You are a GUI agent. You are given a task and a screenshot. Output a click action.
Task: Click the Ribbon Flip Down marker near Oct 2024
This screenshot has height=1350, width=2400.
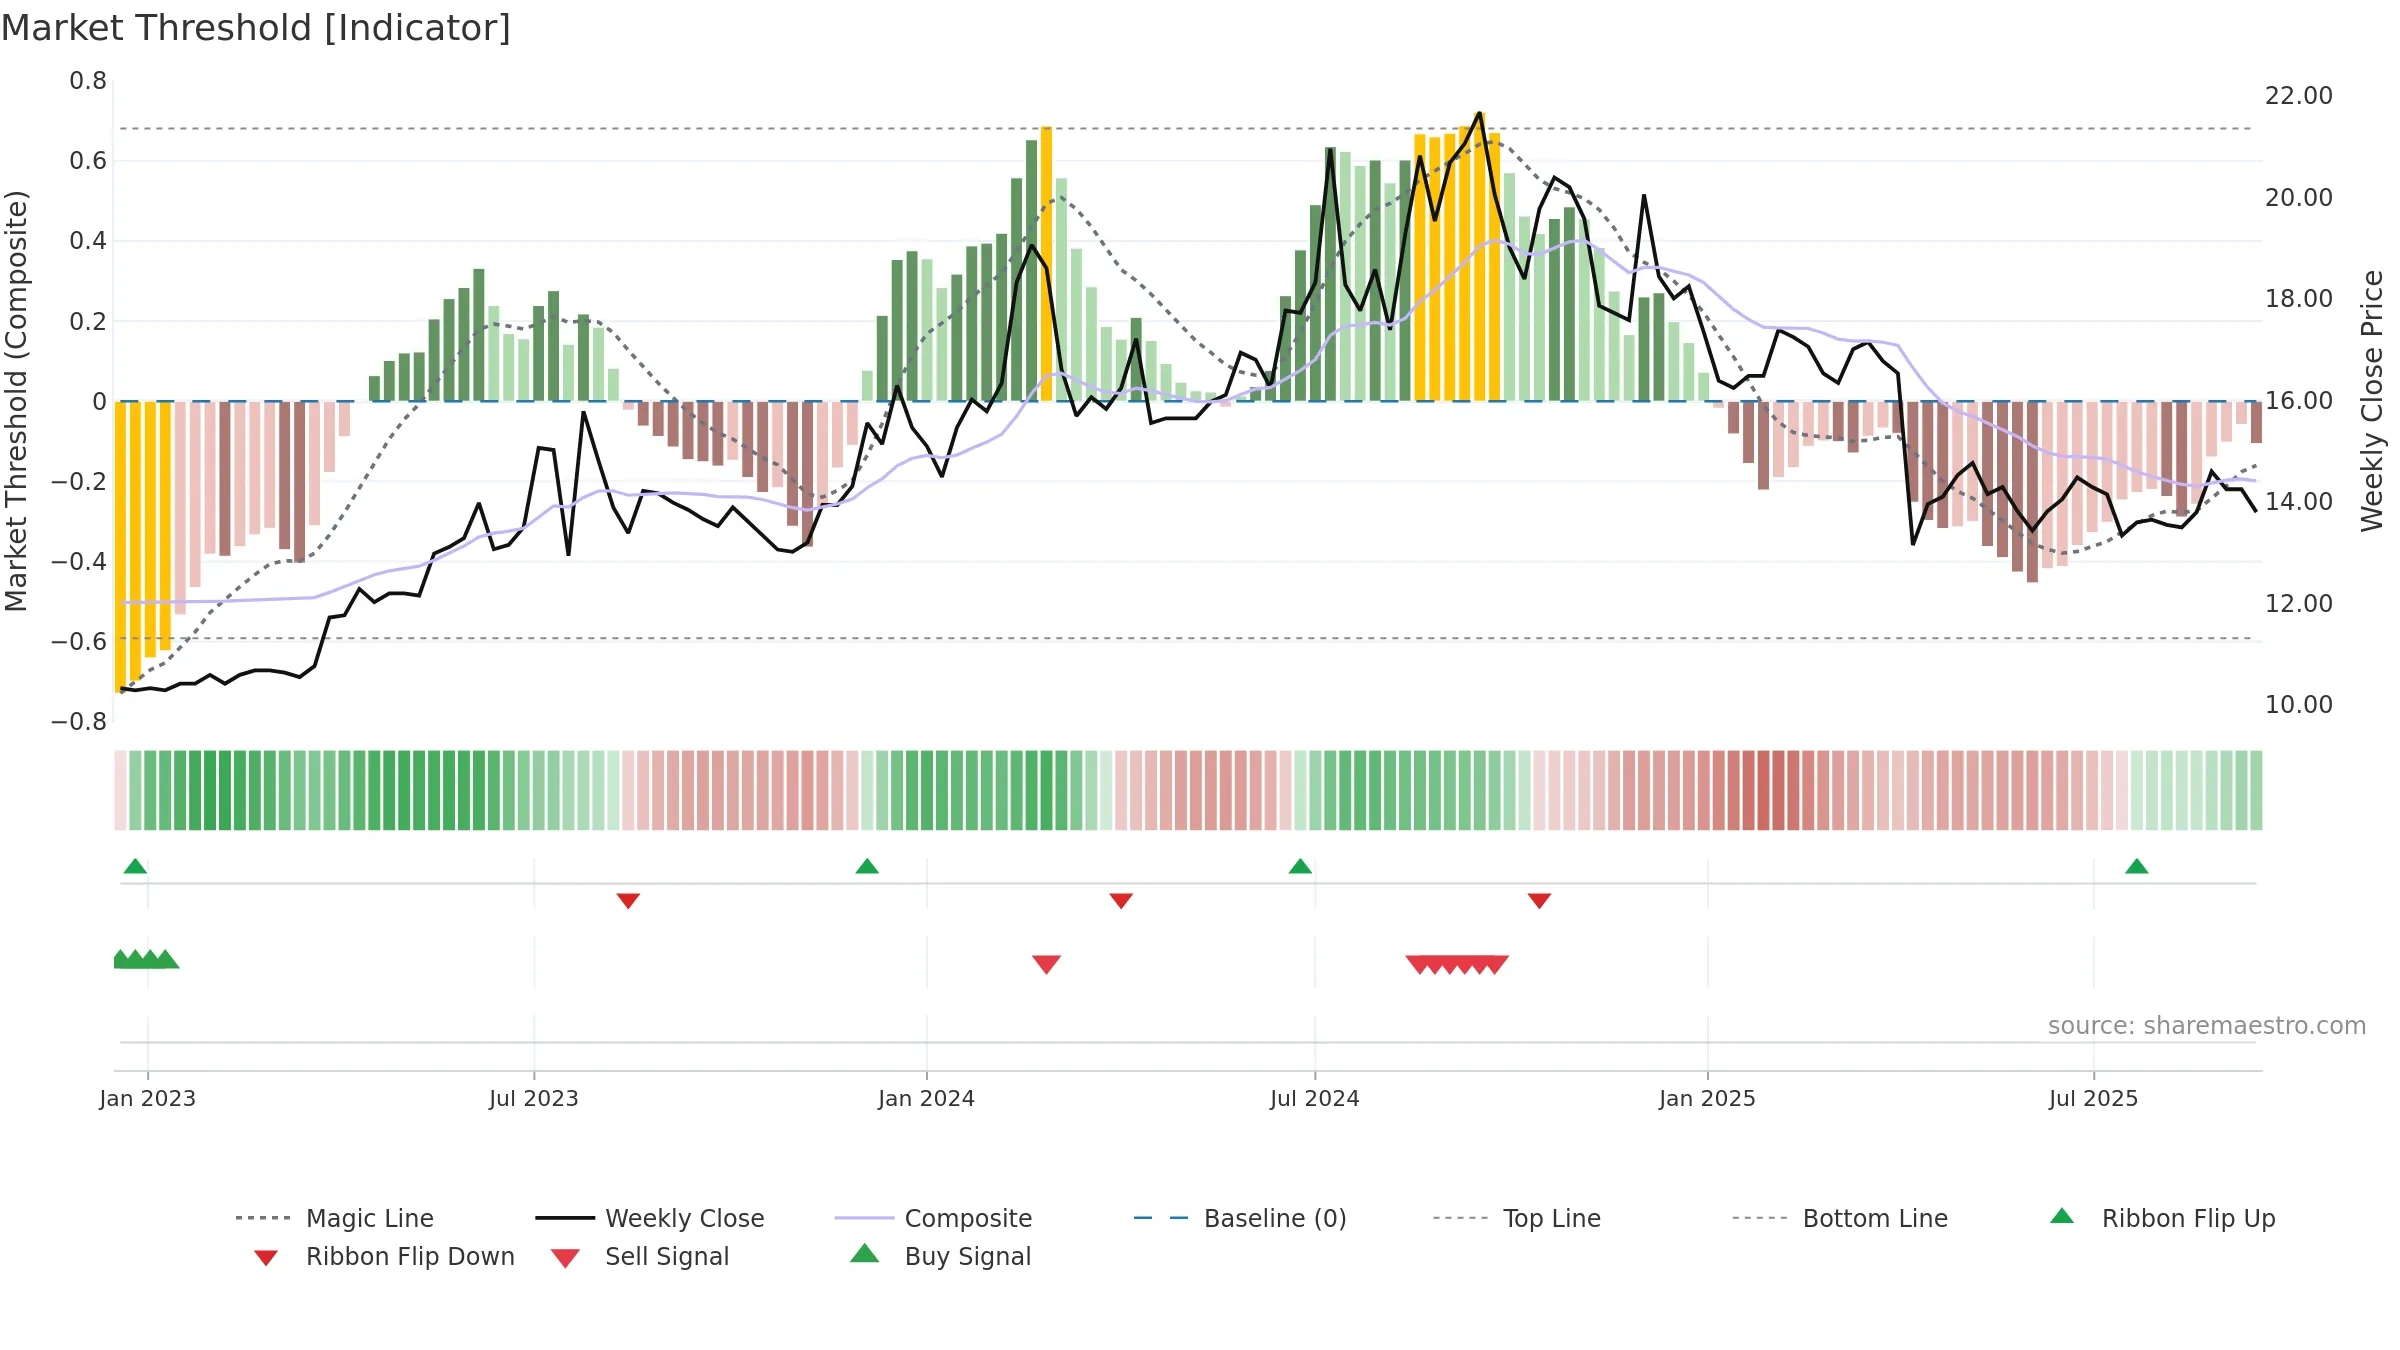[x=1539, y=901]
